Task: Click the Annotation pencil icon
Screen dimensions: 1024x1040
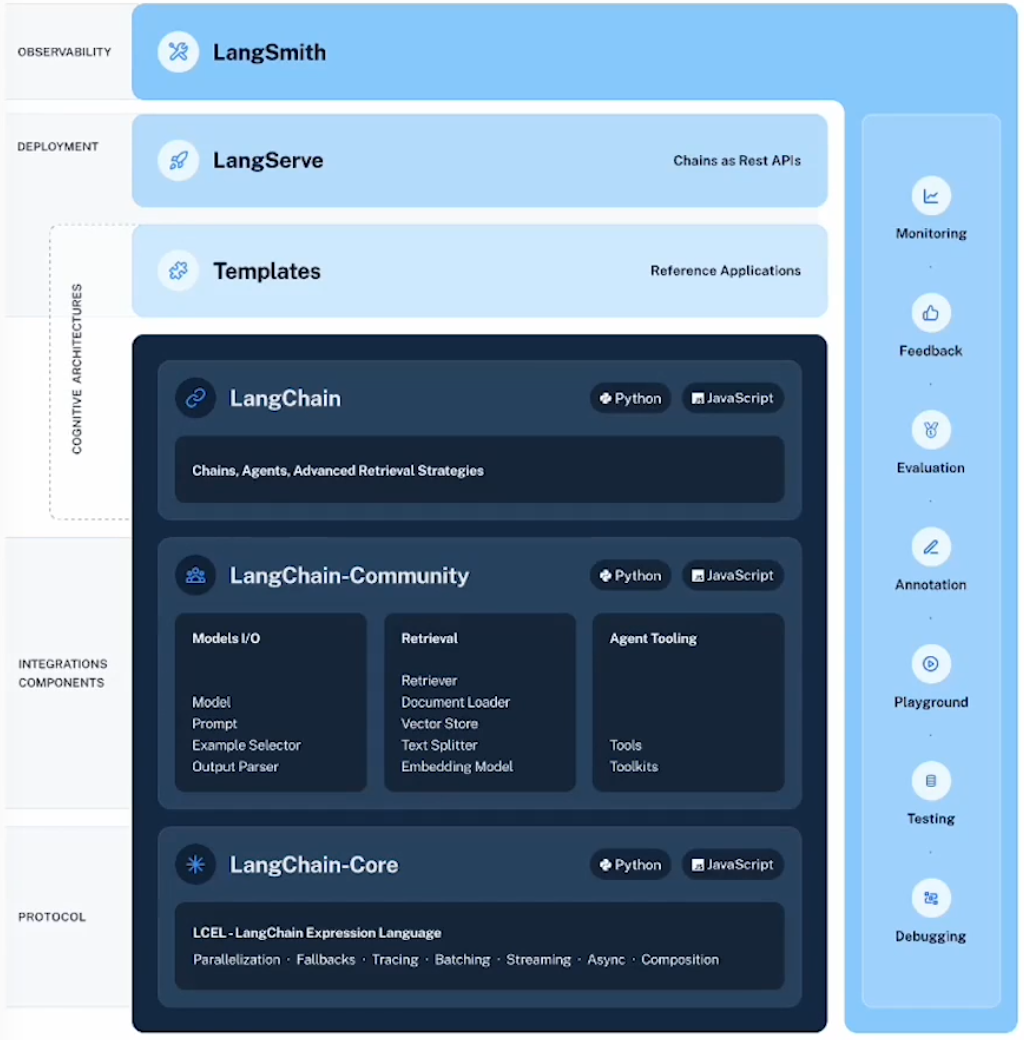Action: coord(930,547)
